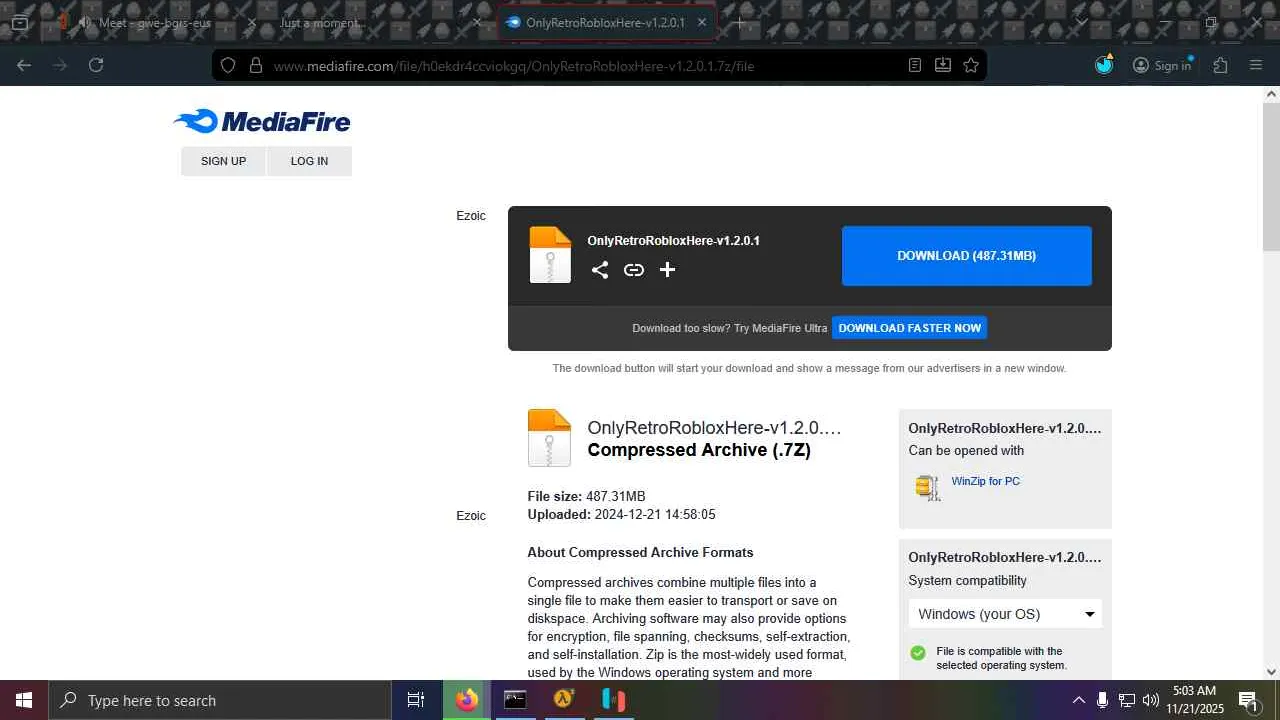
Task: Focus the URL address bar
Action: pyautogui.click(x=600, y=65)
